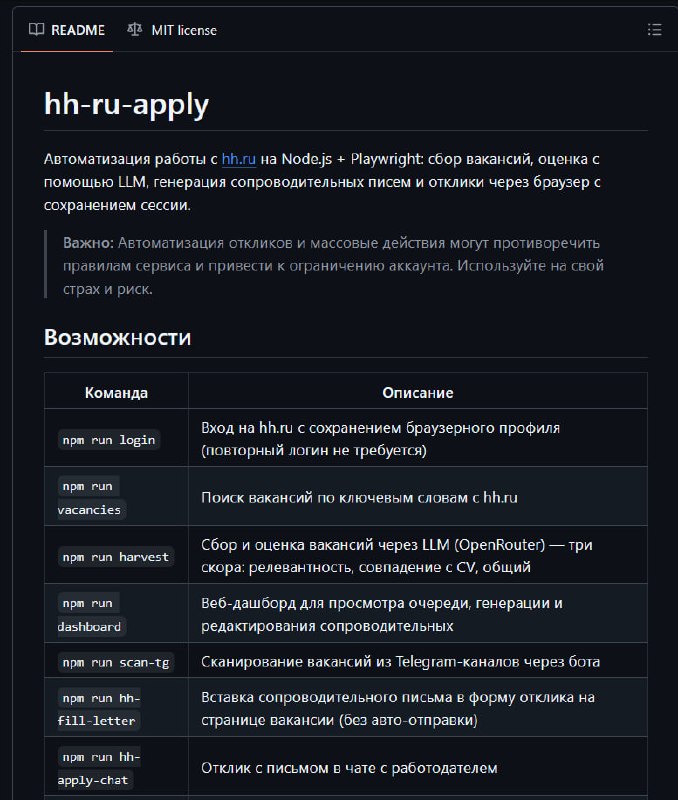Open the outline list icon
This screenshot has height=800, width=678.
click(655, 30)
